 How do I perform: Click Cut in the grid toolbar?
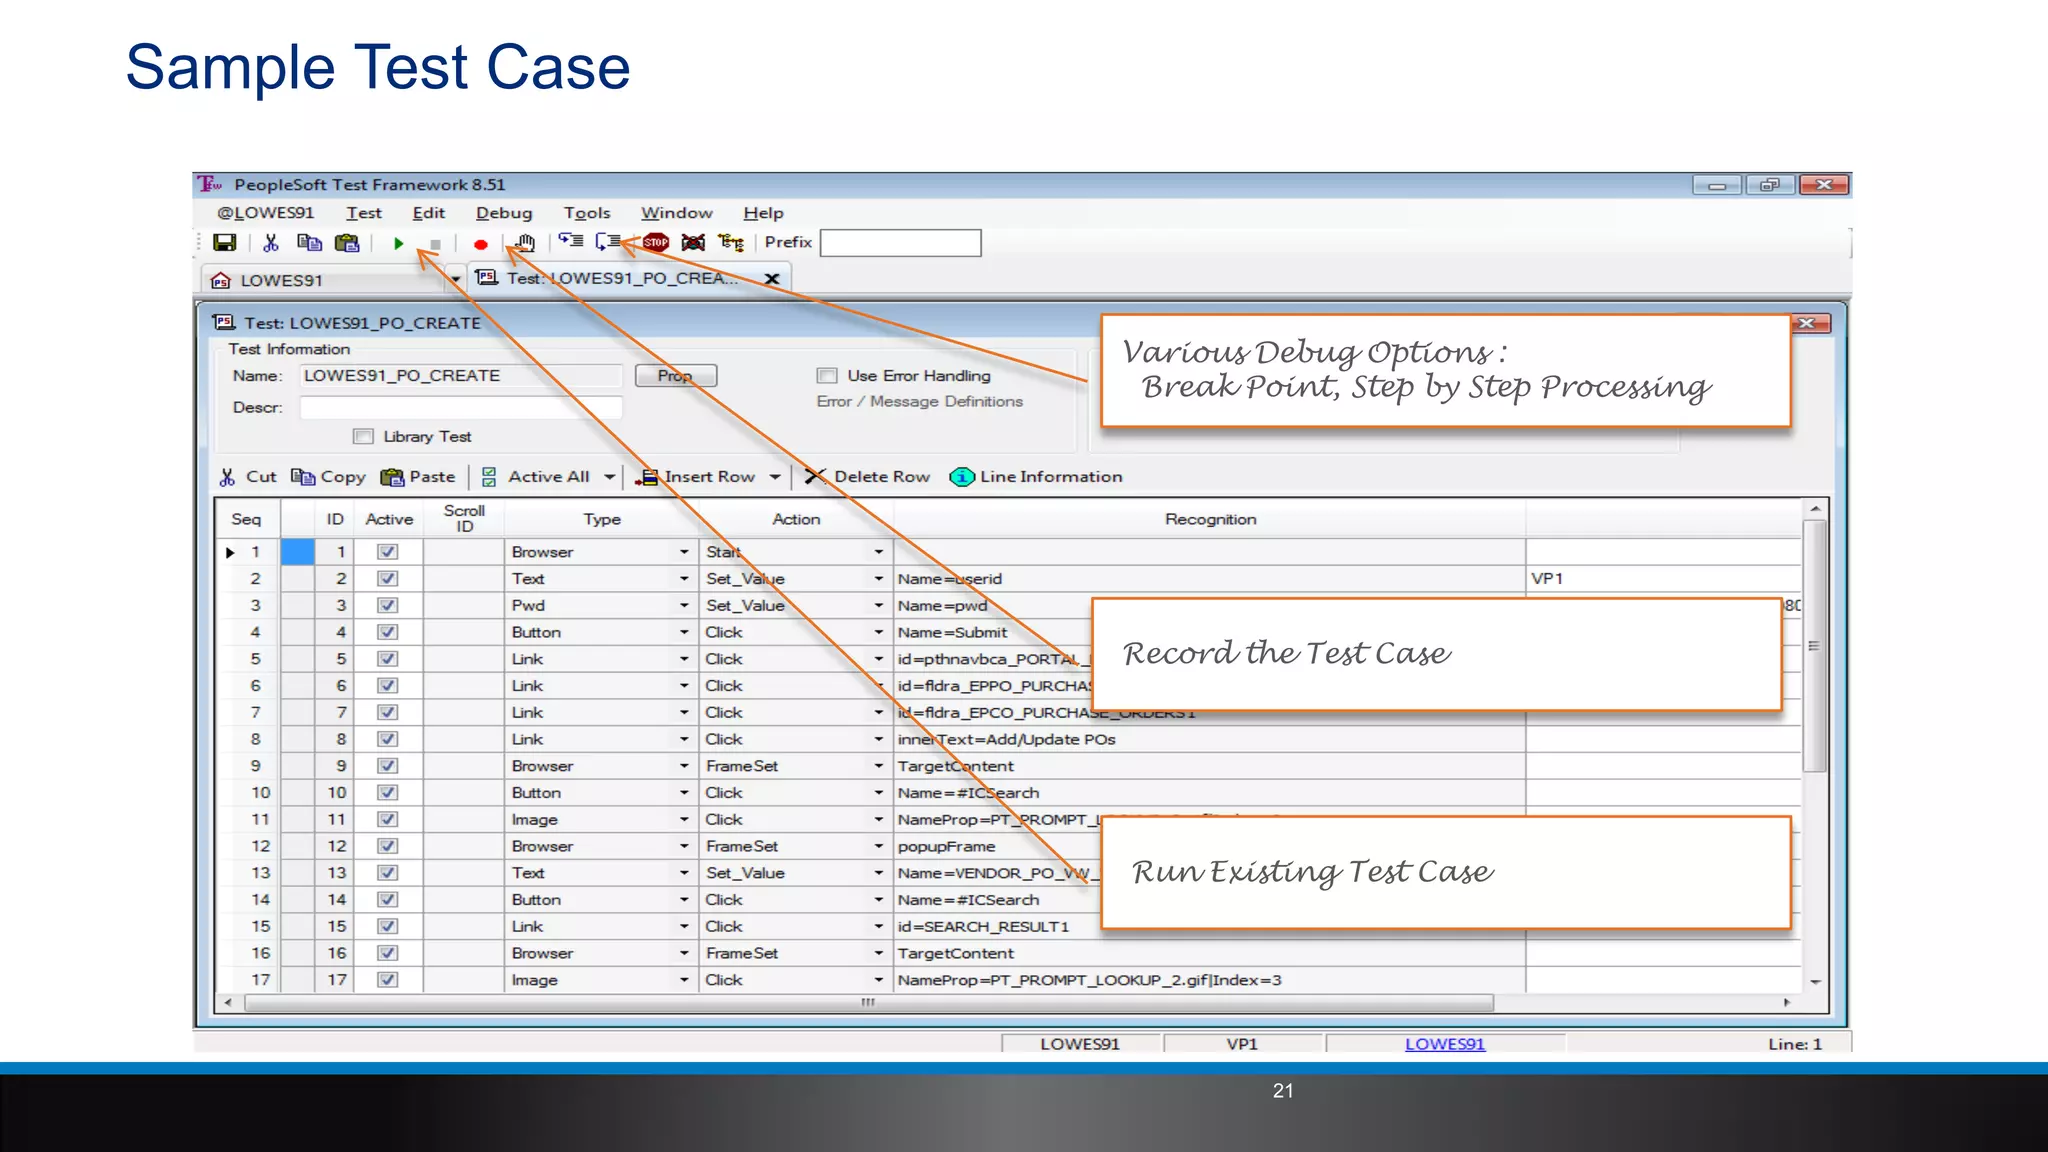click(x=248, y=477)
